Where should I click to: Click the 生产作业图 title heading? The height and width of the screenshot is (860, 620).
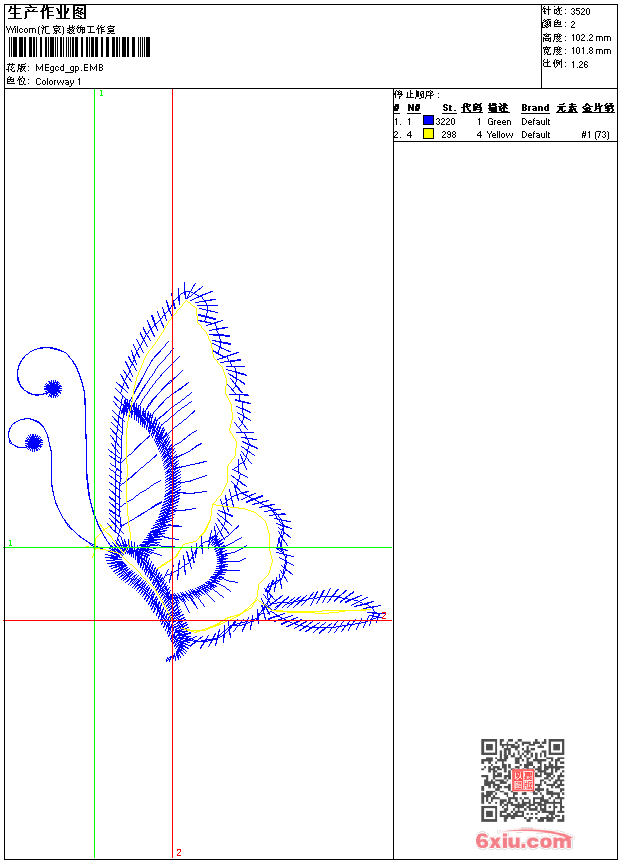[x=47, y=12]
